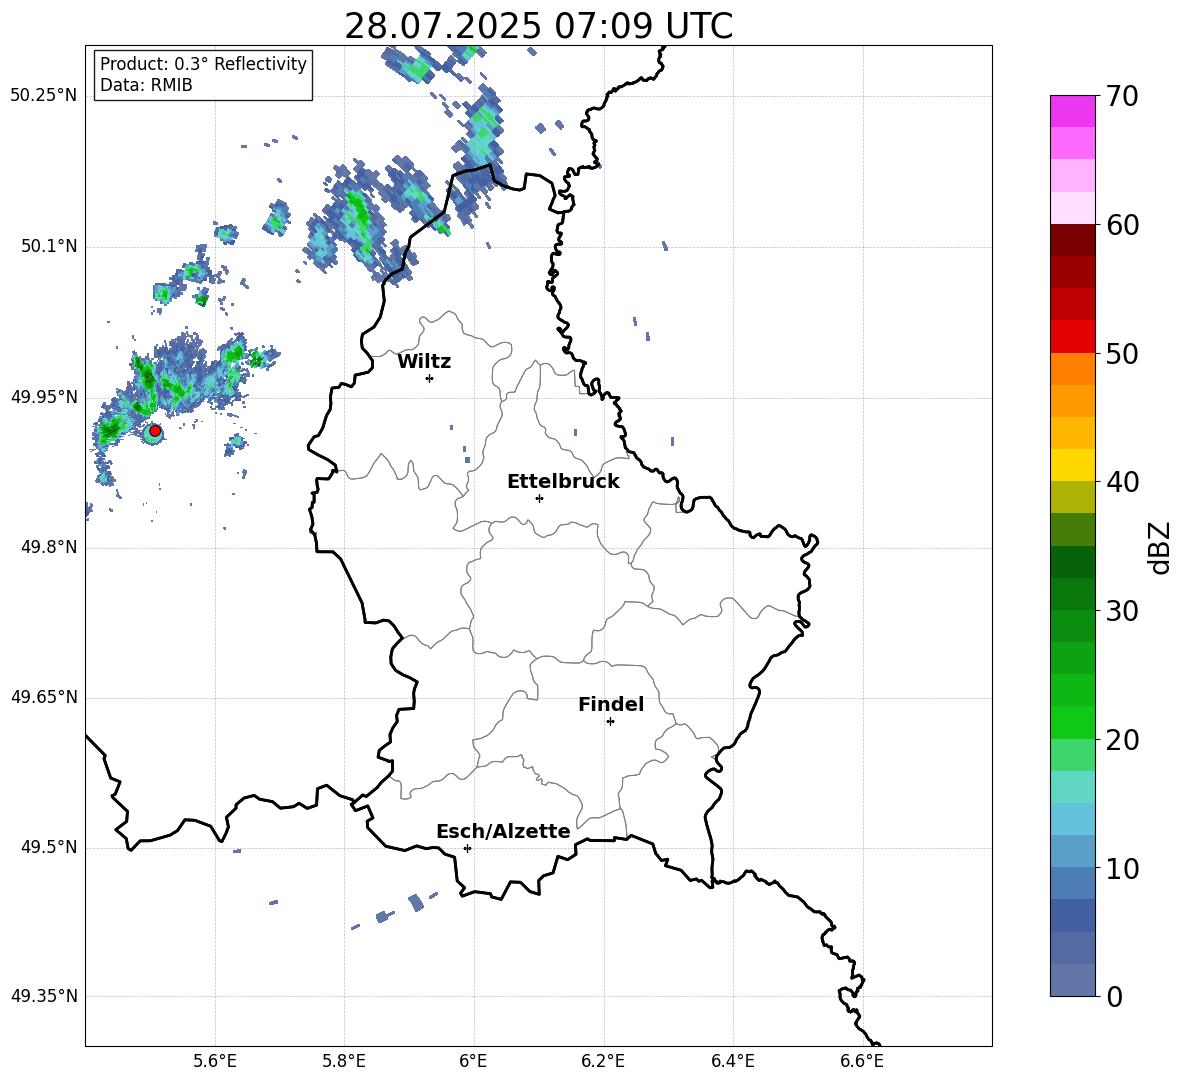The height and width of the screenshot is (1081, 1184).
Task: Click the Esch/Alzette map label
Action: pos(503,831)
